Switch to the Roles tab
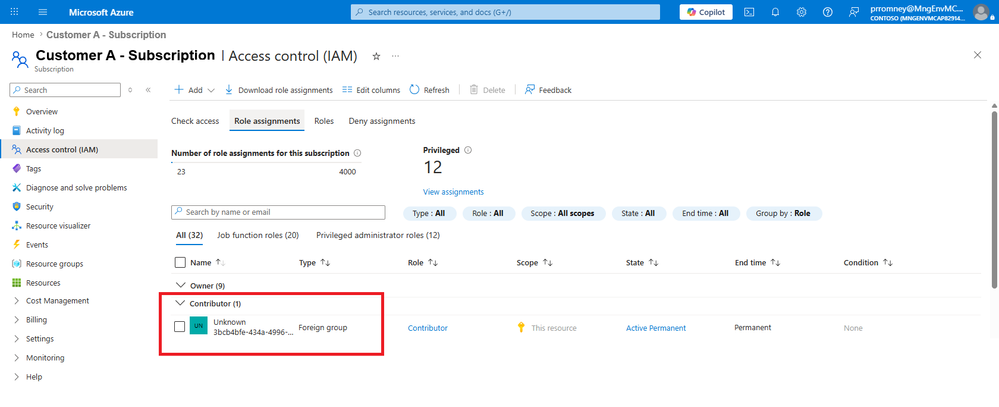The image size is (999, 407). point(324,121)
